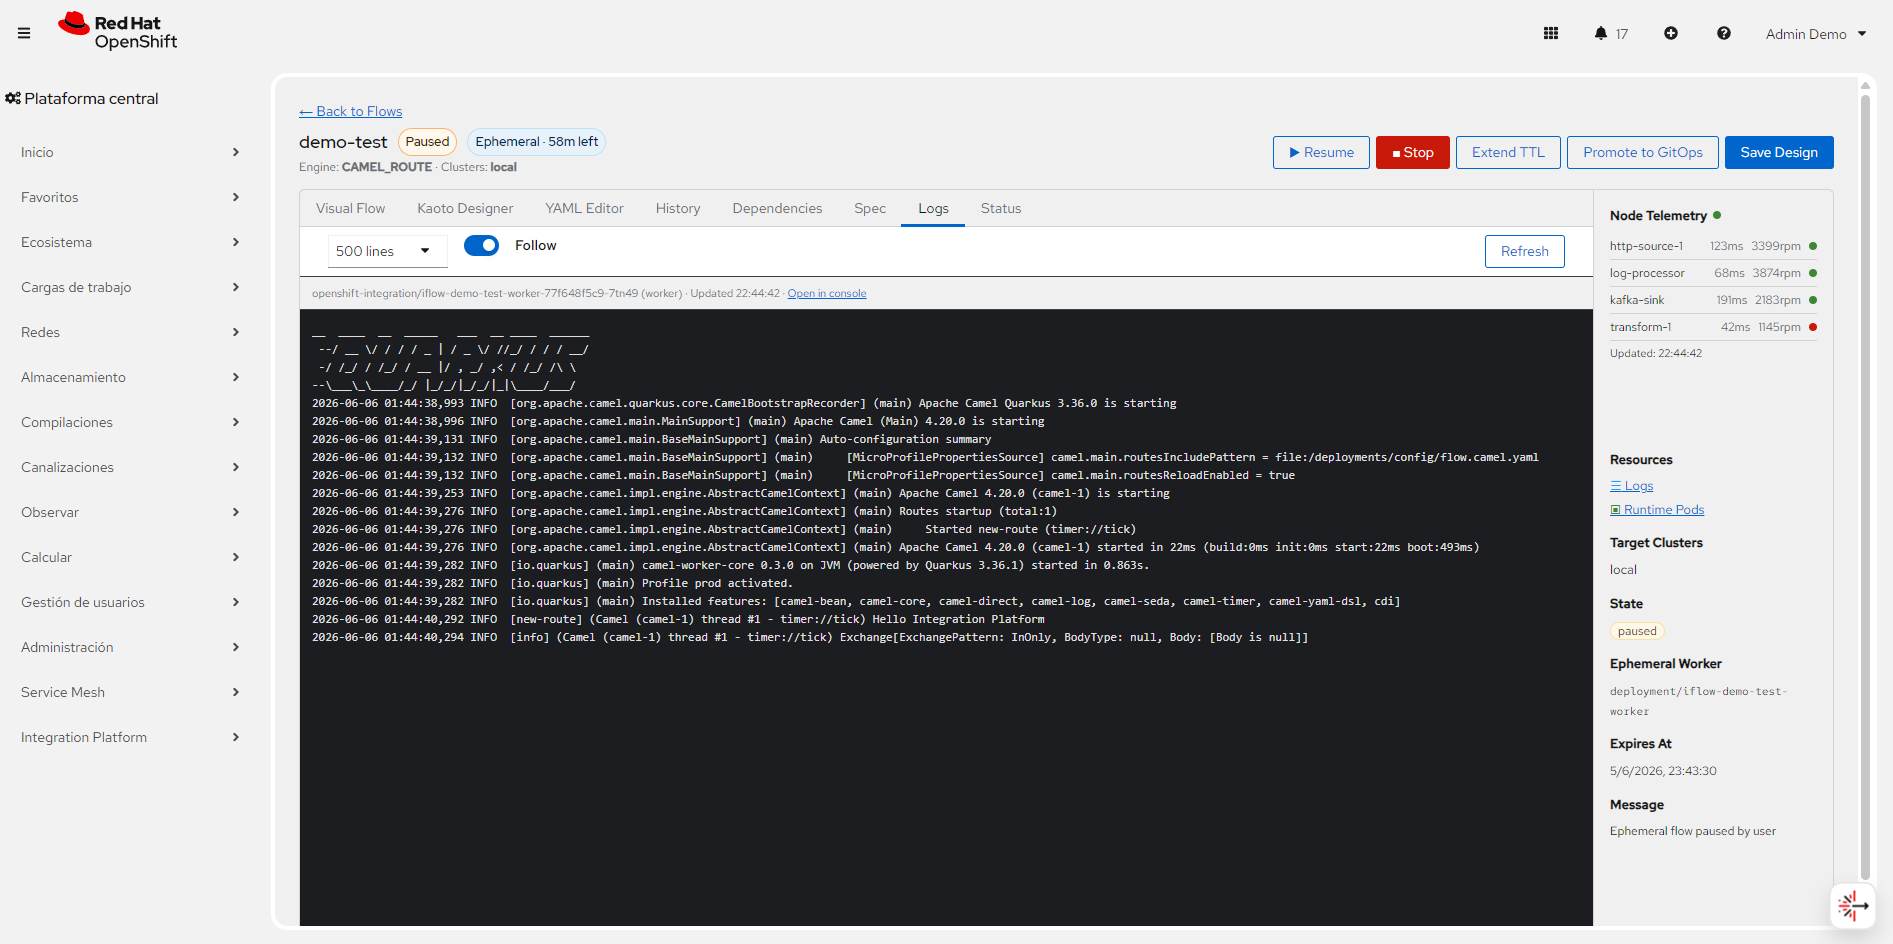This screenshot has width=1893, height=944.
Task: Open the Spec tab
Action: (870, 208)
